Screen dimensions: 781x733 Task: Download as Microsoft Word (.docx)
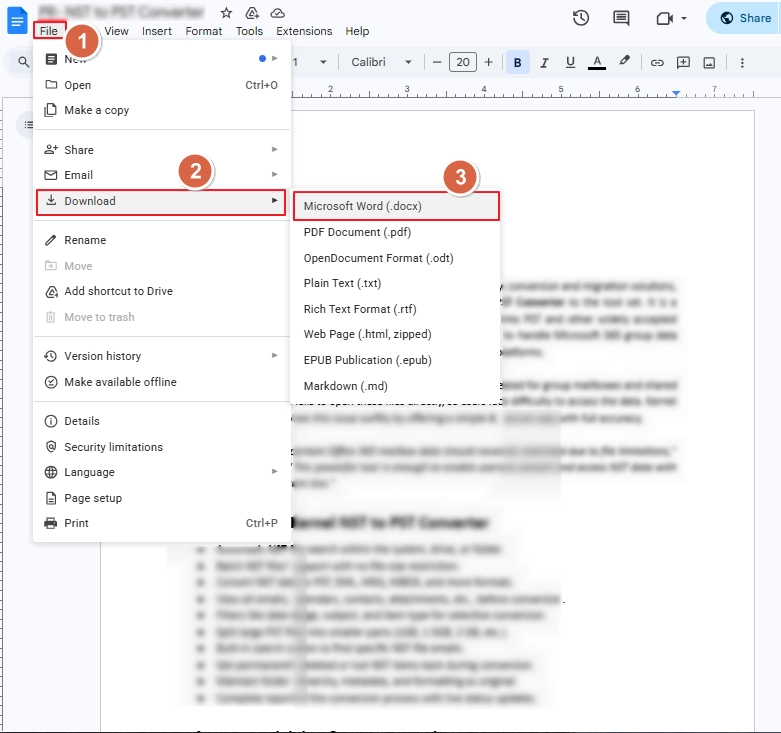[396, 206]
